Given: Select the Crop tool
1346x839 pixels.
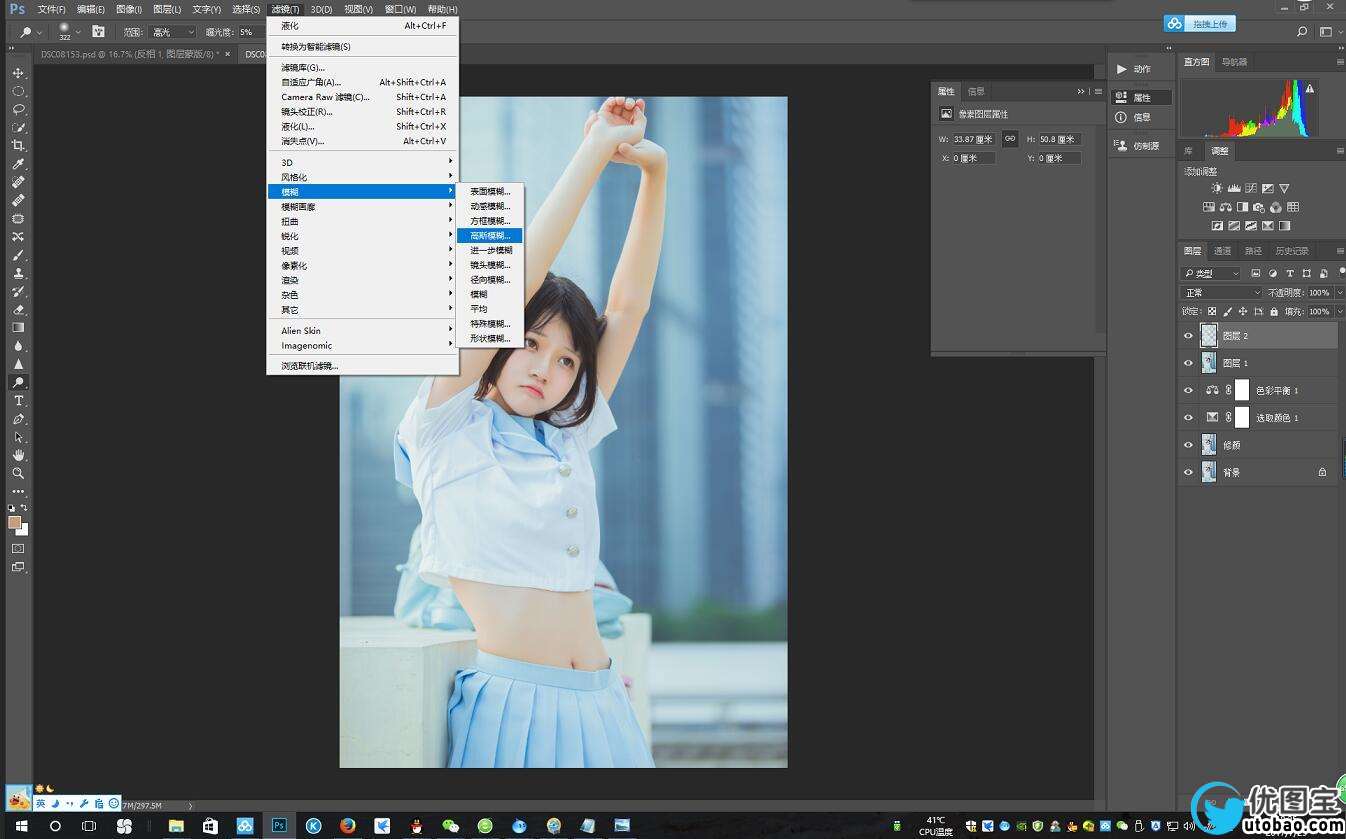Looking at the screenshot, I should coord(18,146).
